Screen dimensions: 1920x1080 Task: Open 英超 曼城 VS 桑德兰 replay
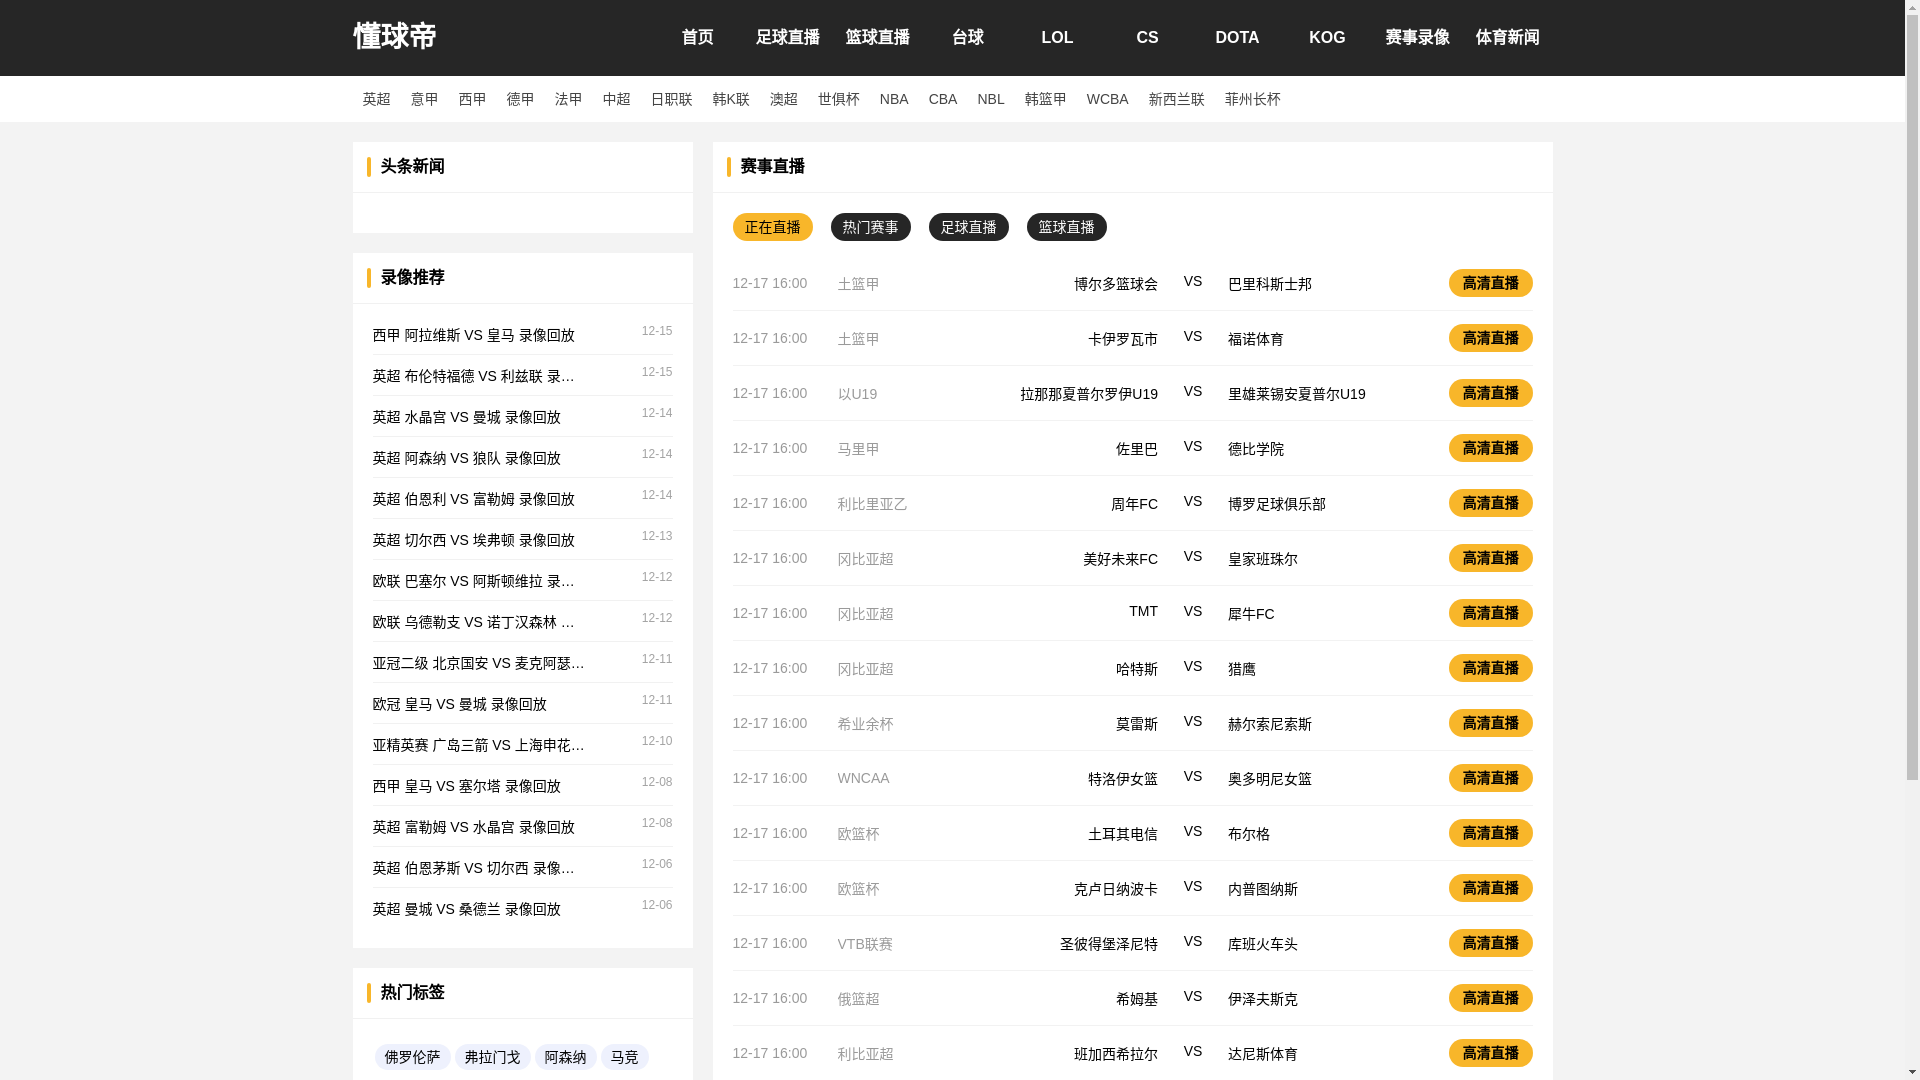click(x=466, y=909)
